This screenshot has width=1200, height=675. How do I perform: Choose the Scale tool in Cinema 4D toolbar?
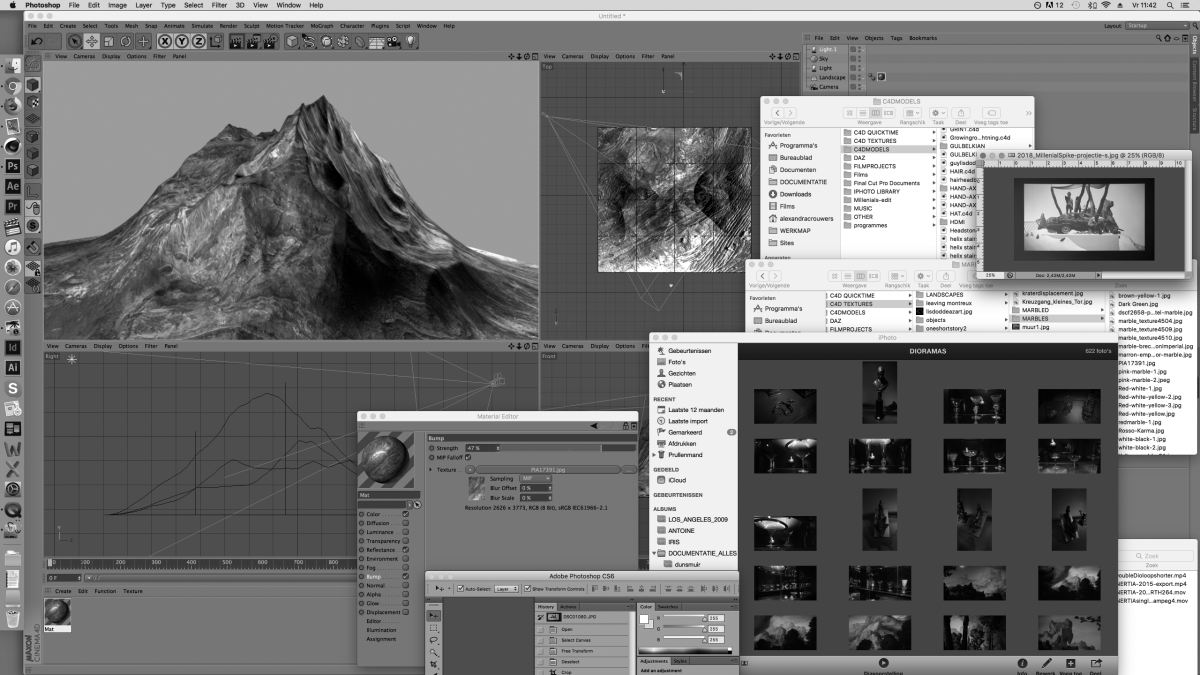(x=108, y=41)
